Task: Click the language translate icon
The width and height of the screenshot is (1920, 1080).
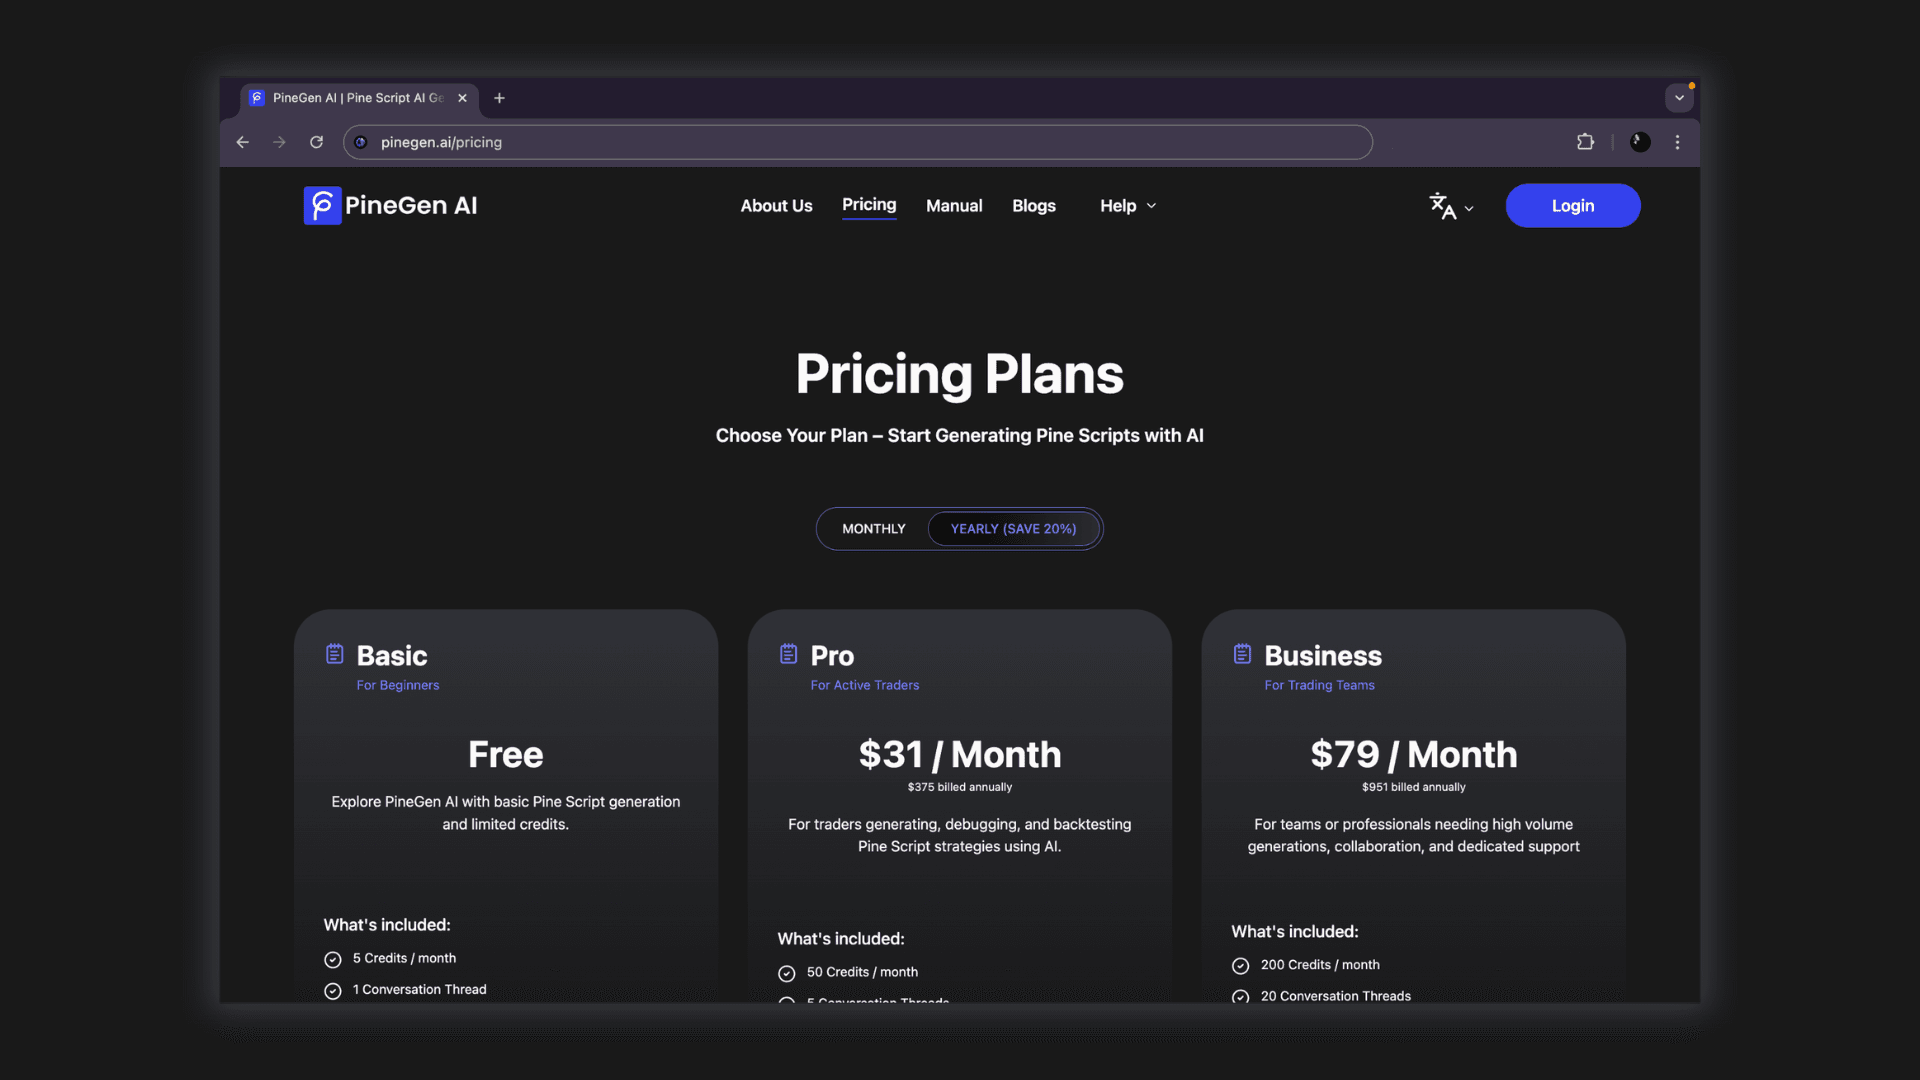Action: click(x=1442, y=206)
